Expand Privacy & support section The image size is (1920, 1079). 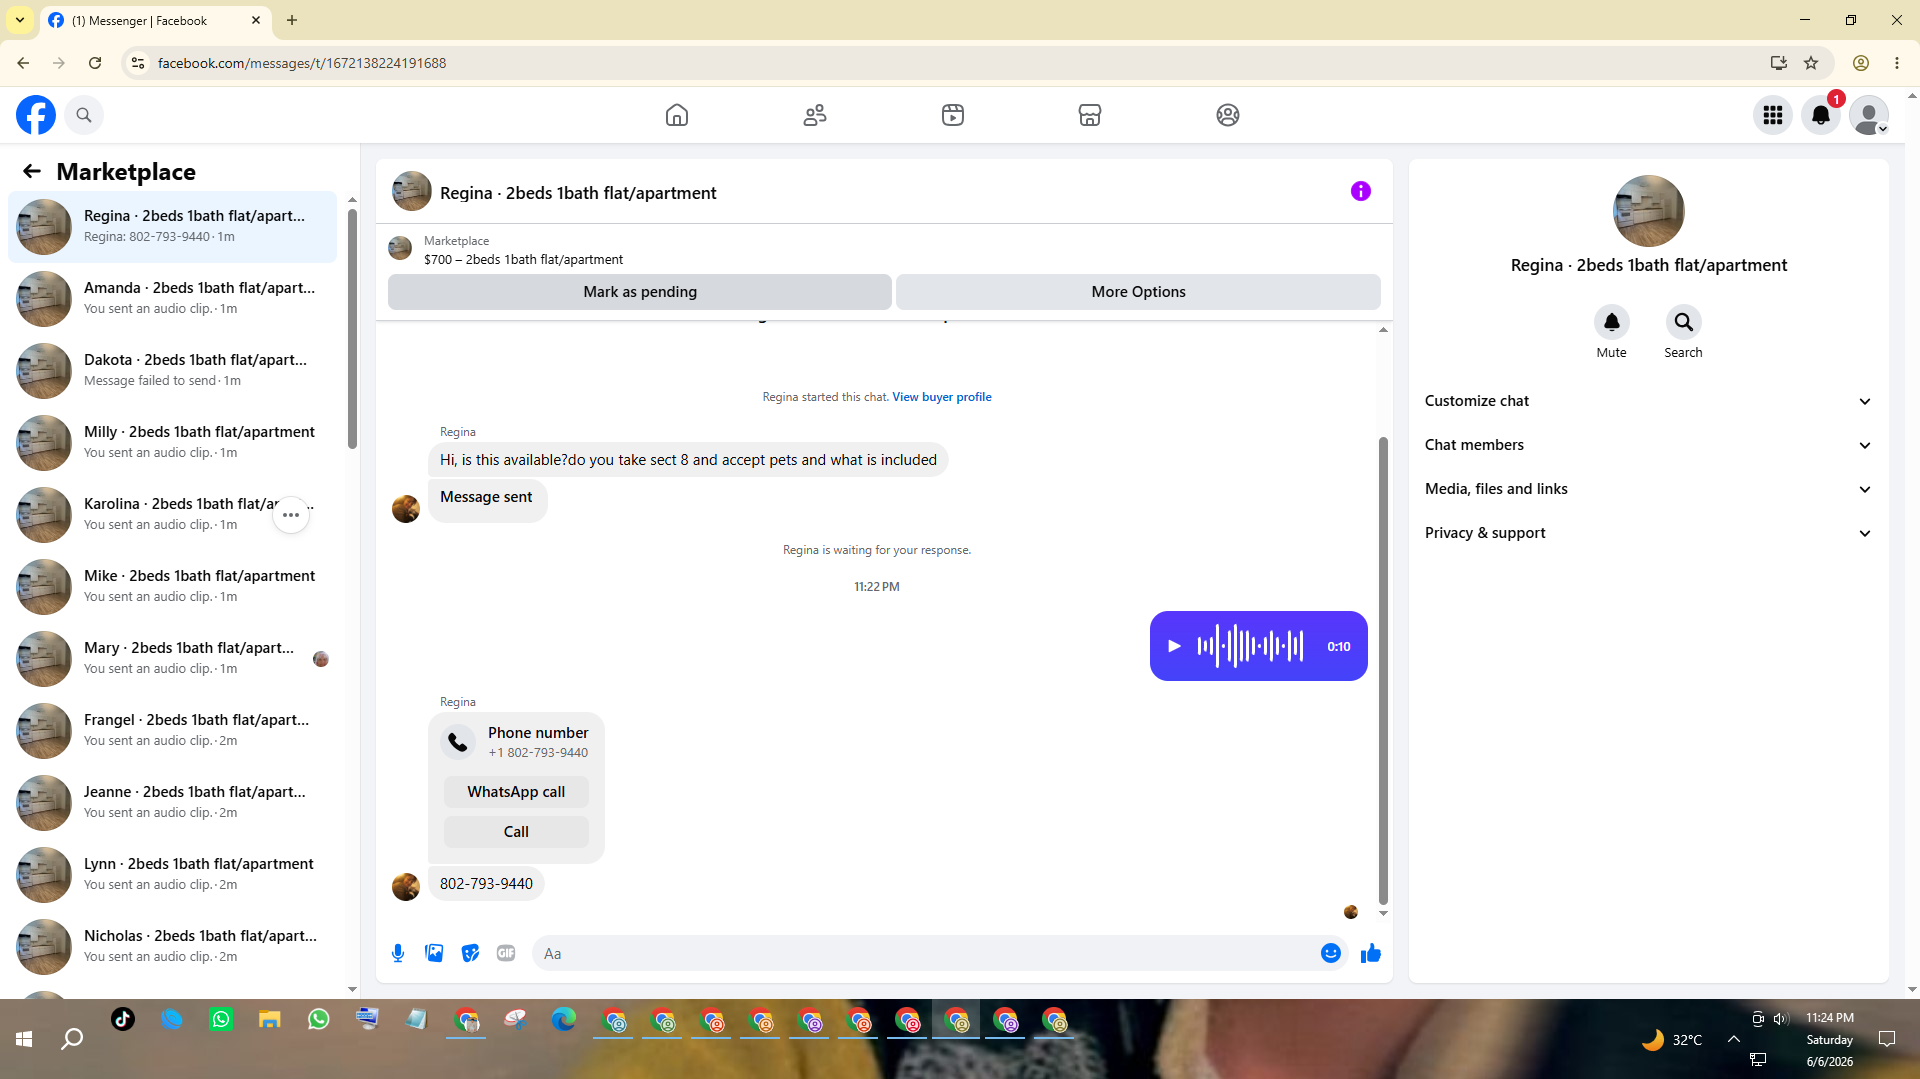[1648, 533]
